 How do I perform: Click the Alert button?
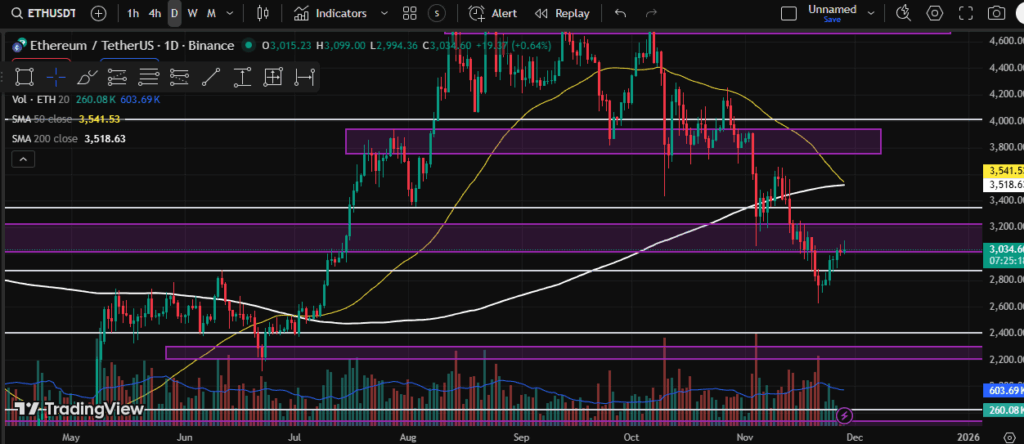[493, 13]
